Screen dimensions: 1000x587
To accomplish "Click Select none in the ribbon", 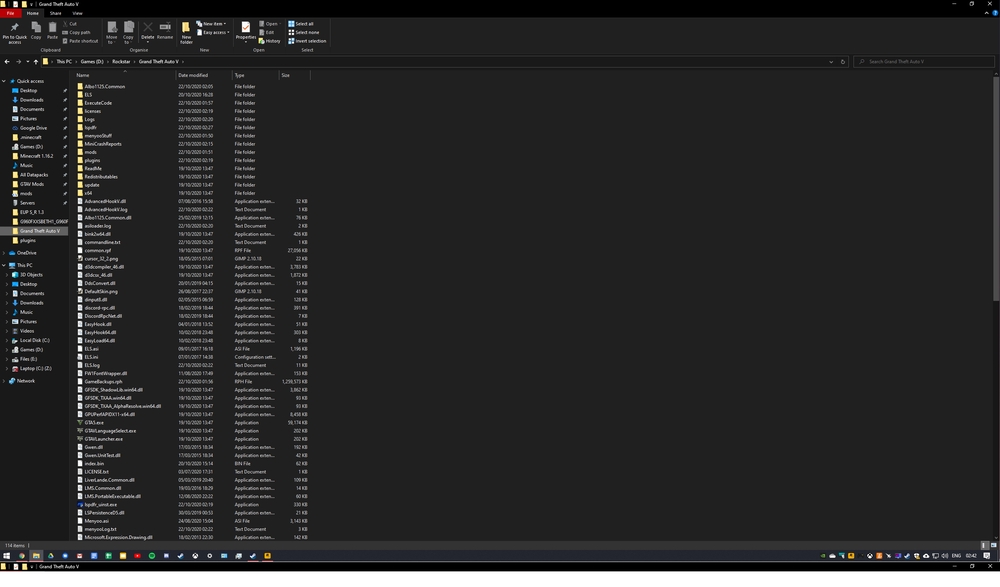I will 304,33.
